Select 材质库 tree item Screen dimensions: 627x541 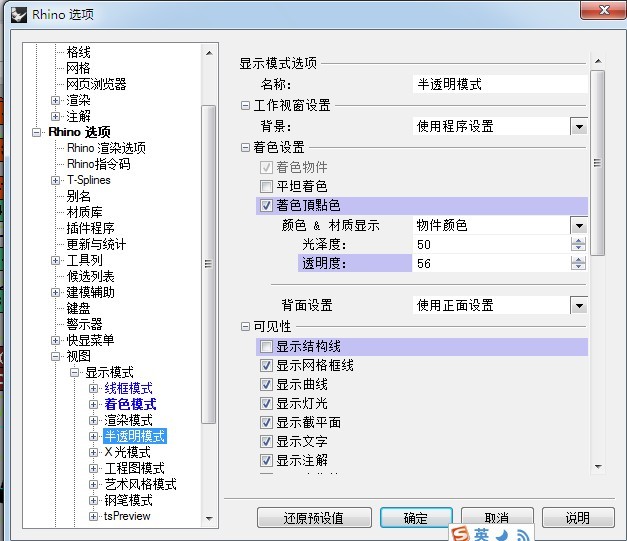tap(84, 212)
